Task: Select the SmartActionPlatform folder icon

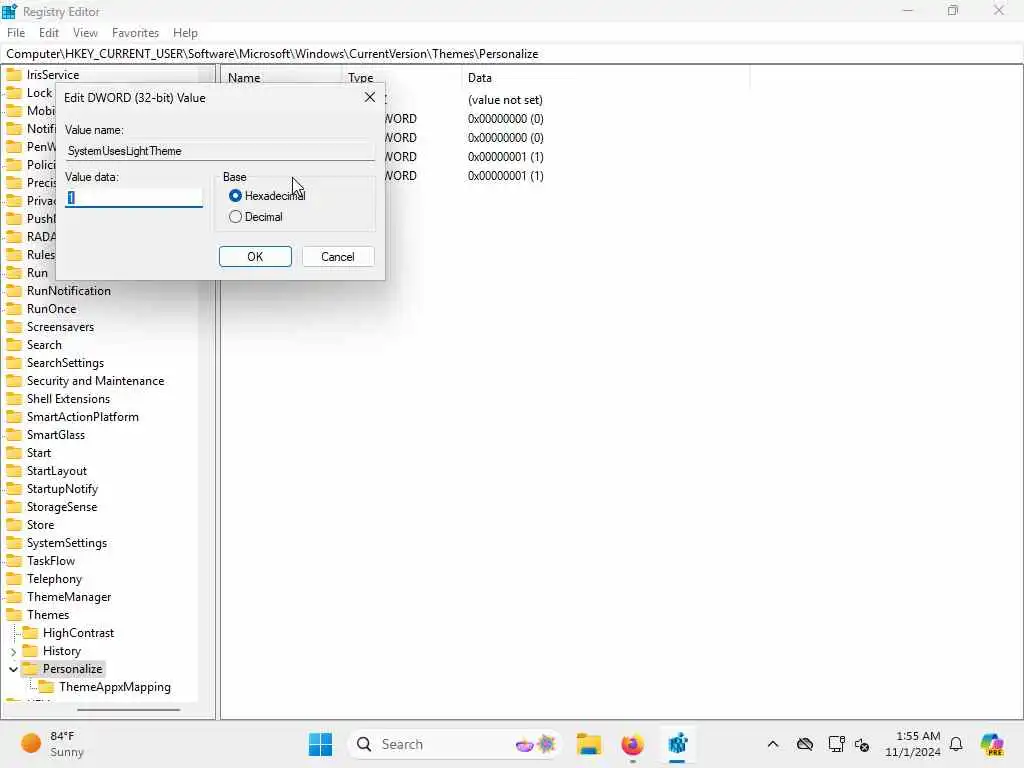Action: (x=14, y=417)
